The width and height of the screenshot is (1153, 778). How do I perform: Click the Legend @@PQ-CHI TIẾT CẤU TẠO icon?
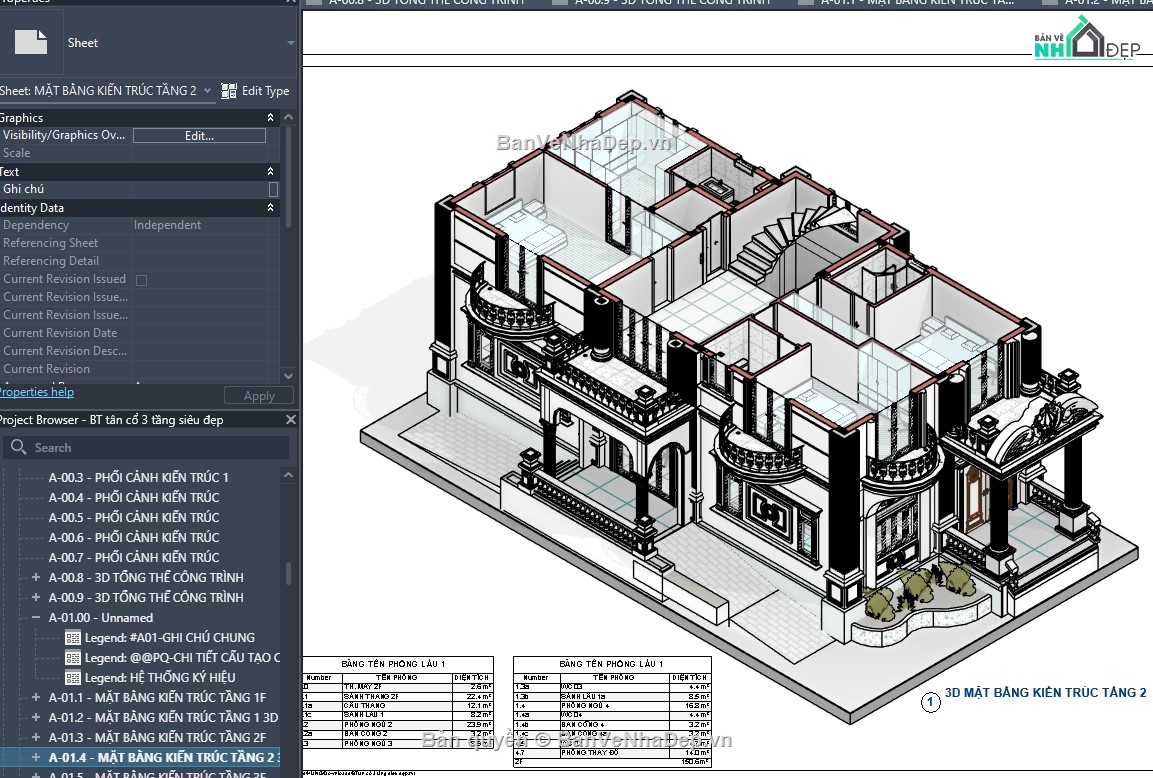pos(73,657)
